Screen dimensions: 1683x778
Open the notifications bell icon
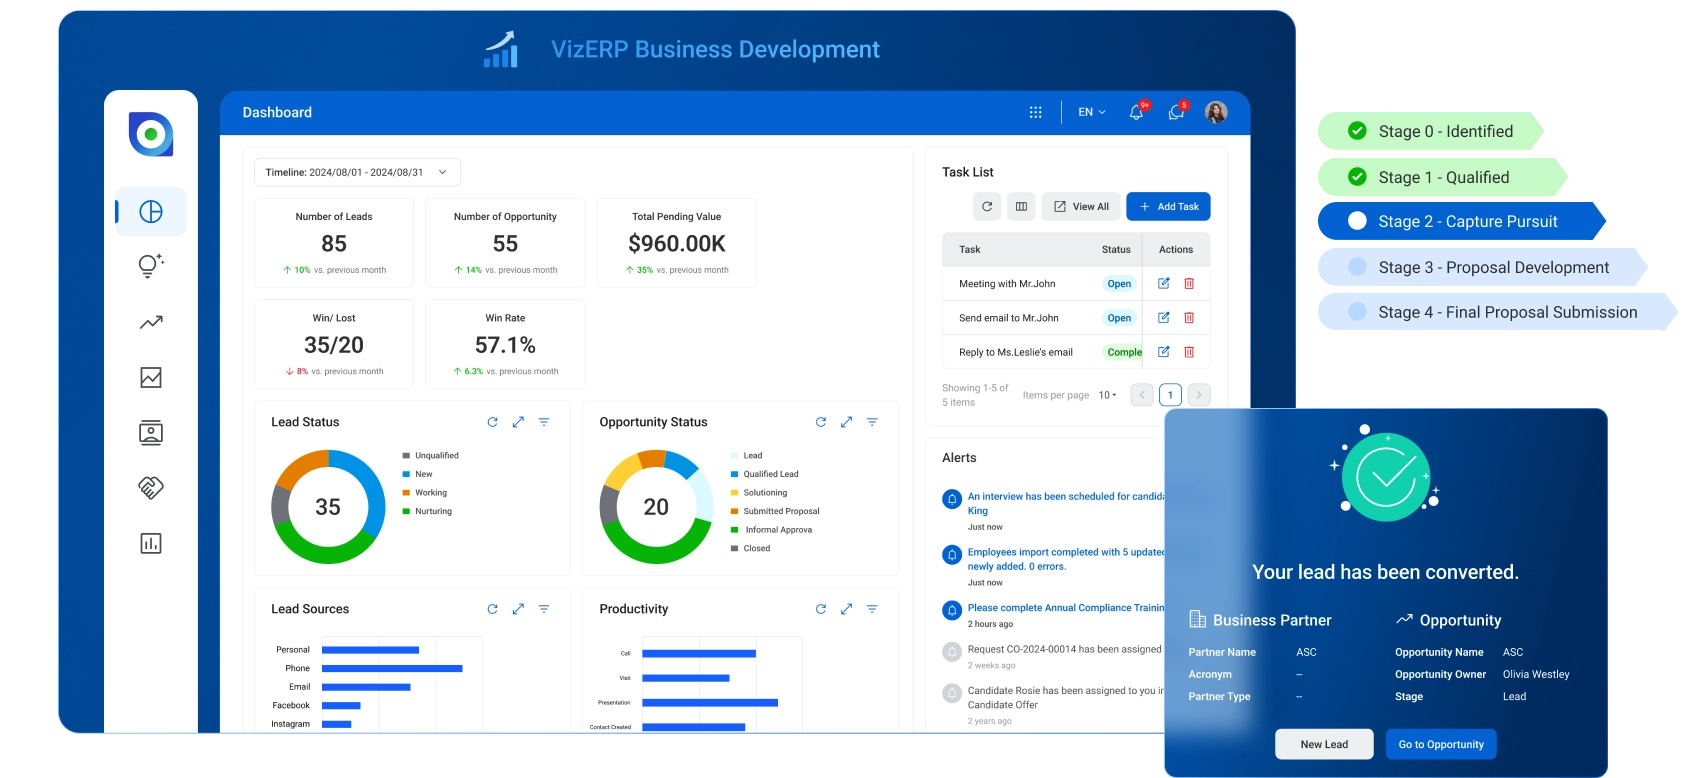[x=1137, y=112]
